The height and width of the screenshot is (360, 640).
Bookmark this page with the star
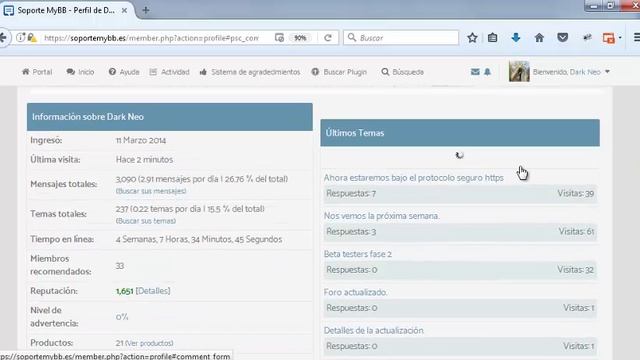click(472, 38)
